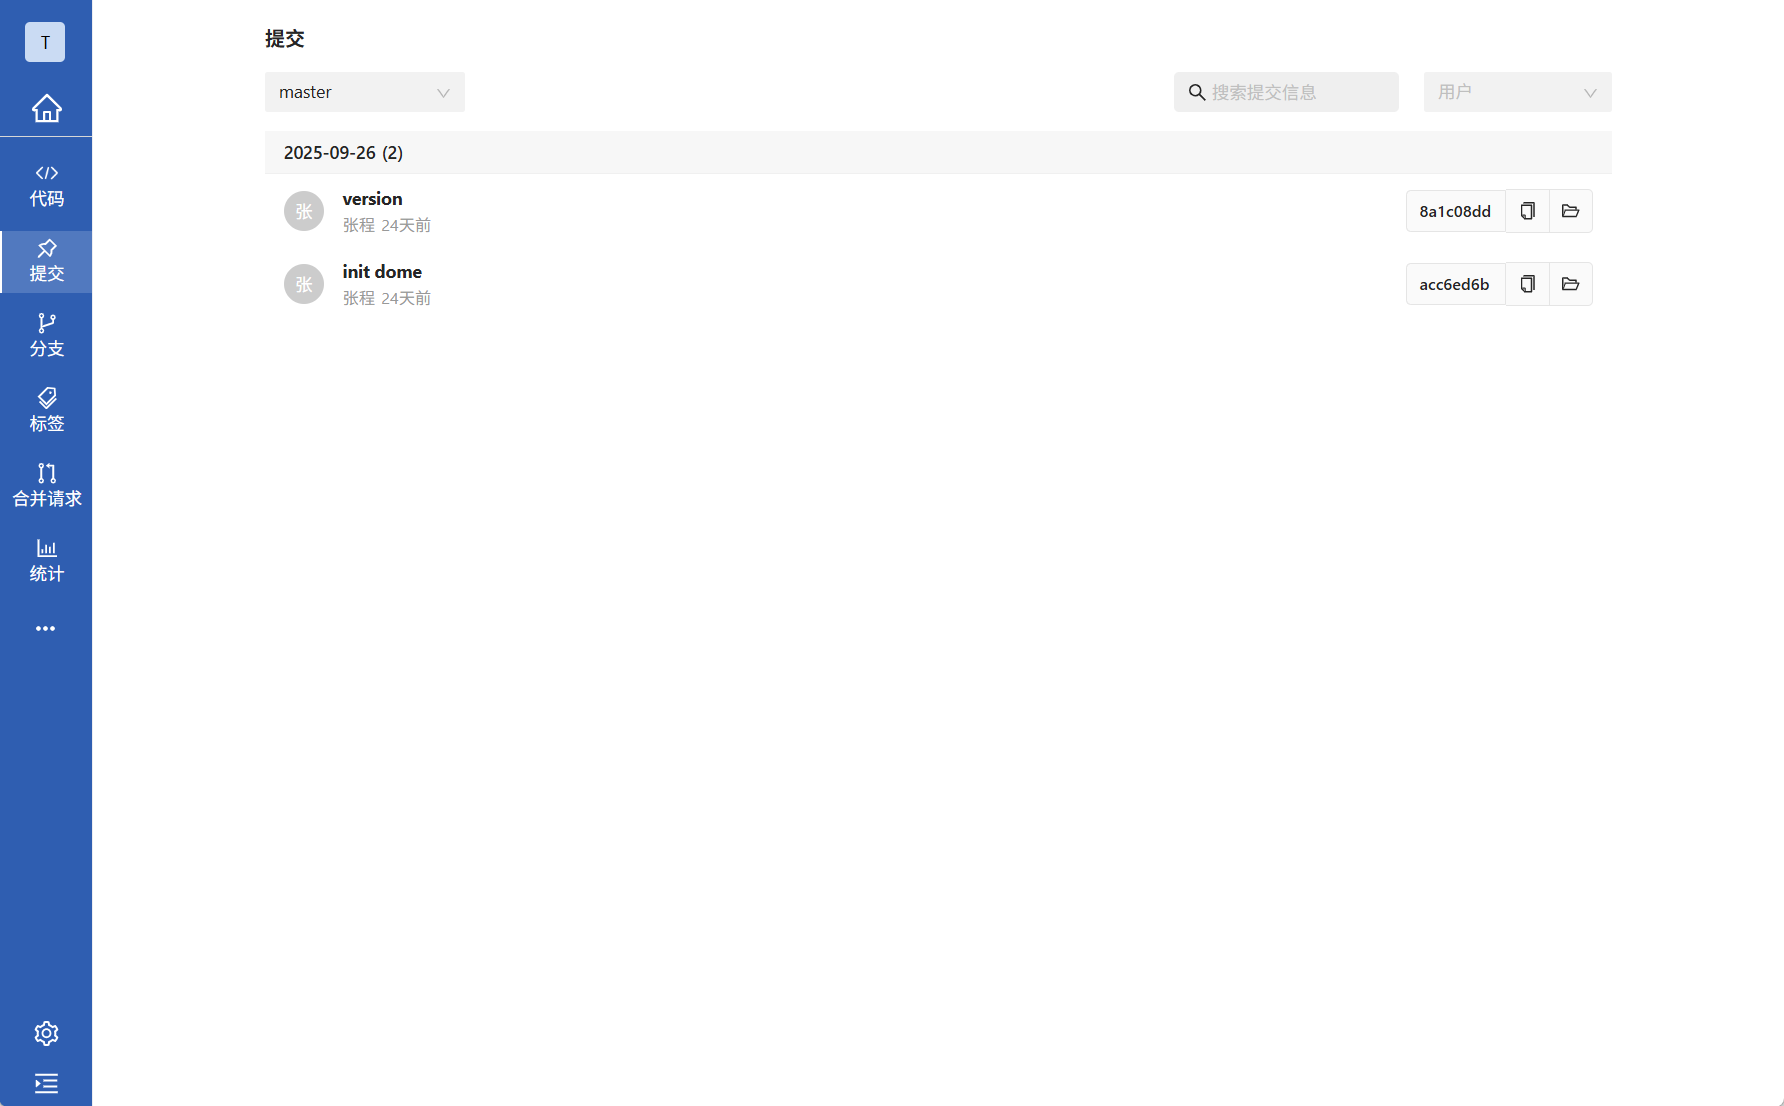The image size is (1784, 1106).
Task: Click '张程 24天前' under version commit
Action: (387, 225)
